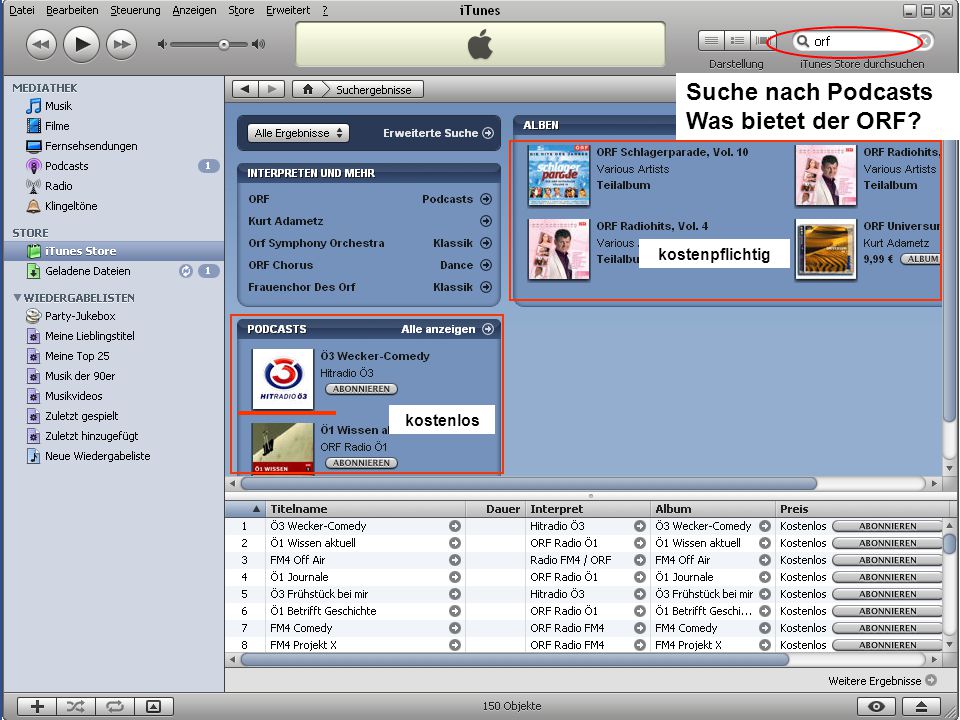Image resolution: width=960 pixels, height=720 pixels.
Task: Collapse the Wiedergabelisten section triangle
Action: [17, 298]
